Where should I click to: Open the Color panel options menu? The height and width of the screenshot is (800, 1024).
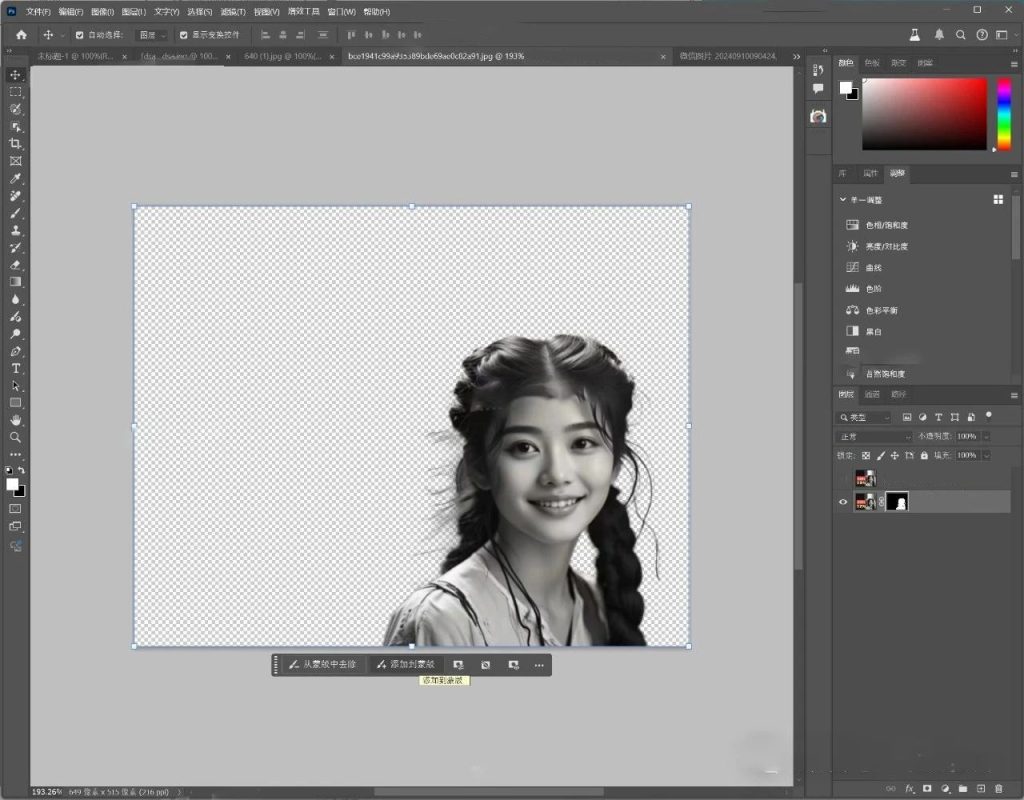coord(1014,64)
